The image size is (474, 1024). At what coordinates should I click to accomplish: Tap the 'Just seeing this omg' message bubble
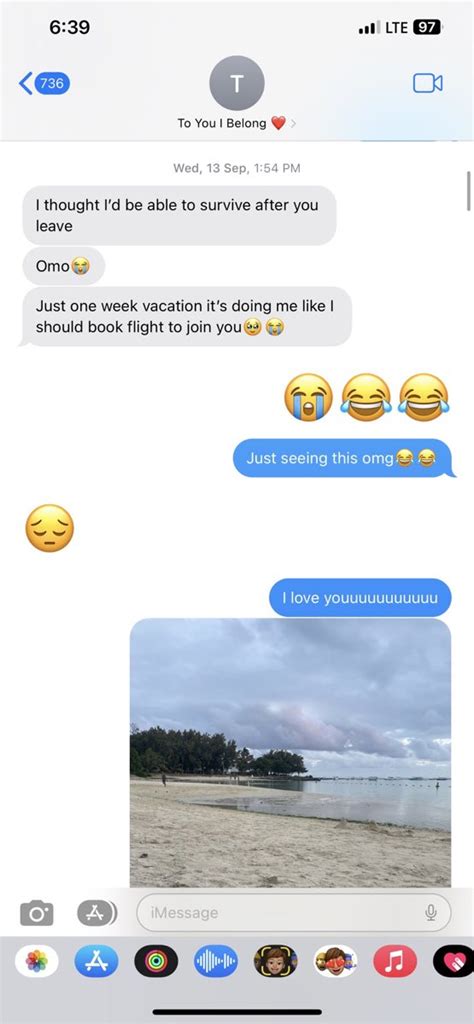tap(344, 458)
